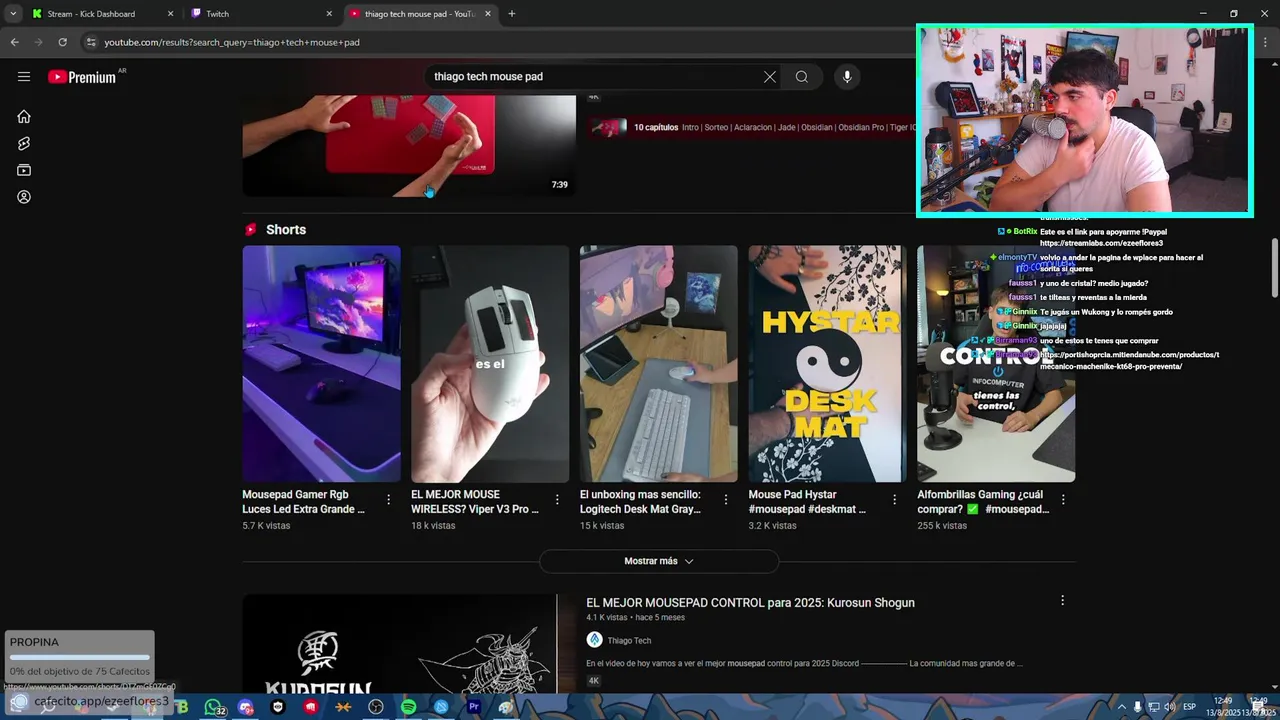Click title El unboxing mas sencillo Logitech
Viewport: 1280px width, 720px height.
tap(640, 502)
